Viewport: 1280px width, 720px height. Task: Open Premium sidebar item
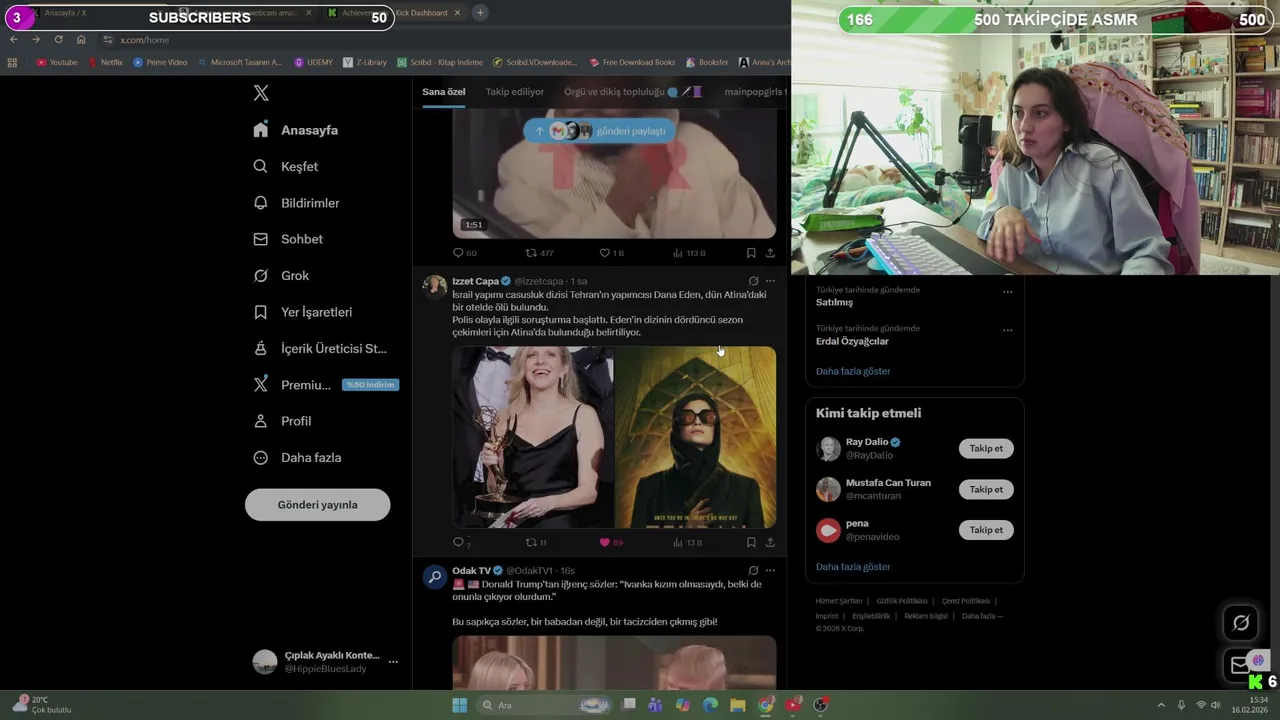325,385
